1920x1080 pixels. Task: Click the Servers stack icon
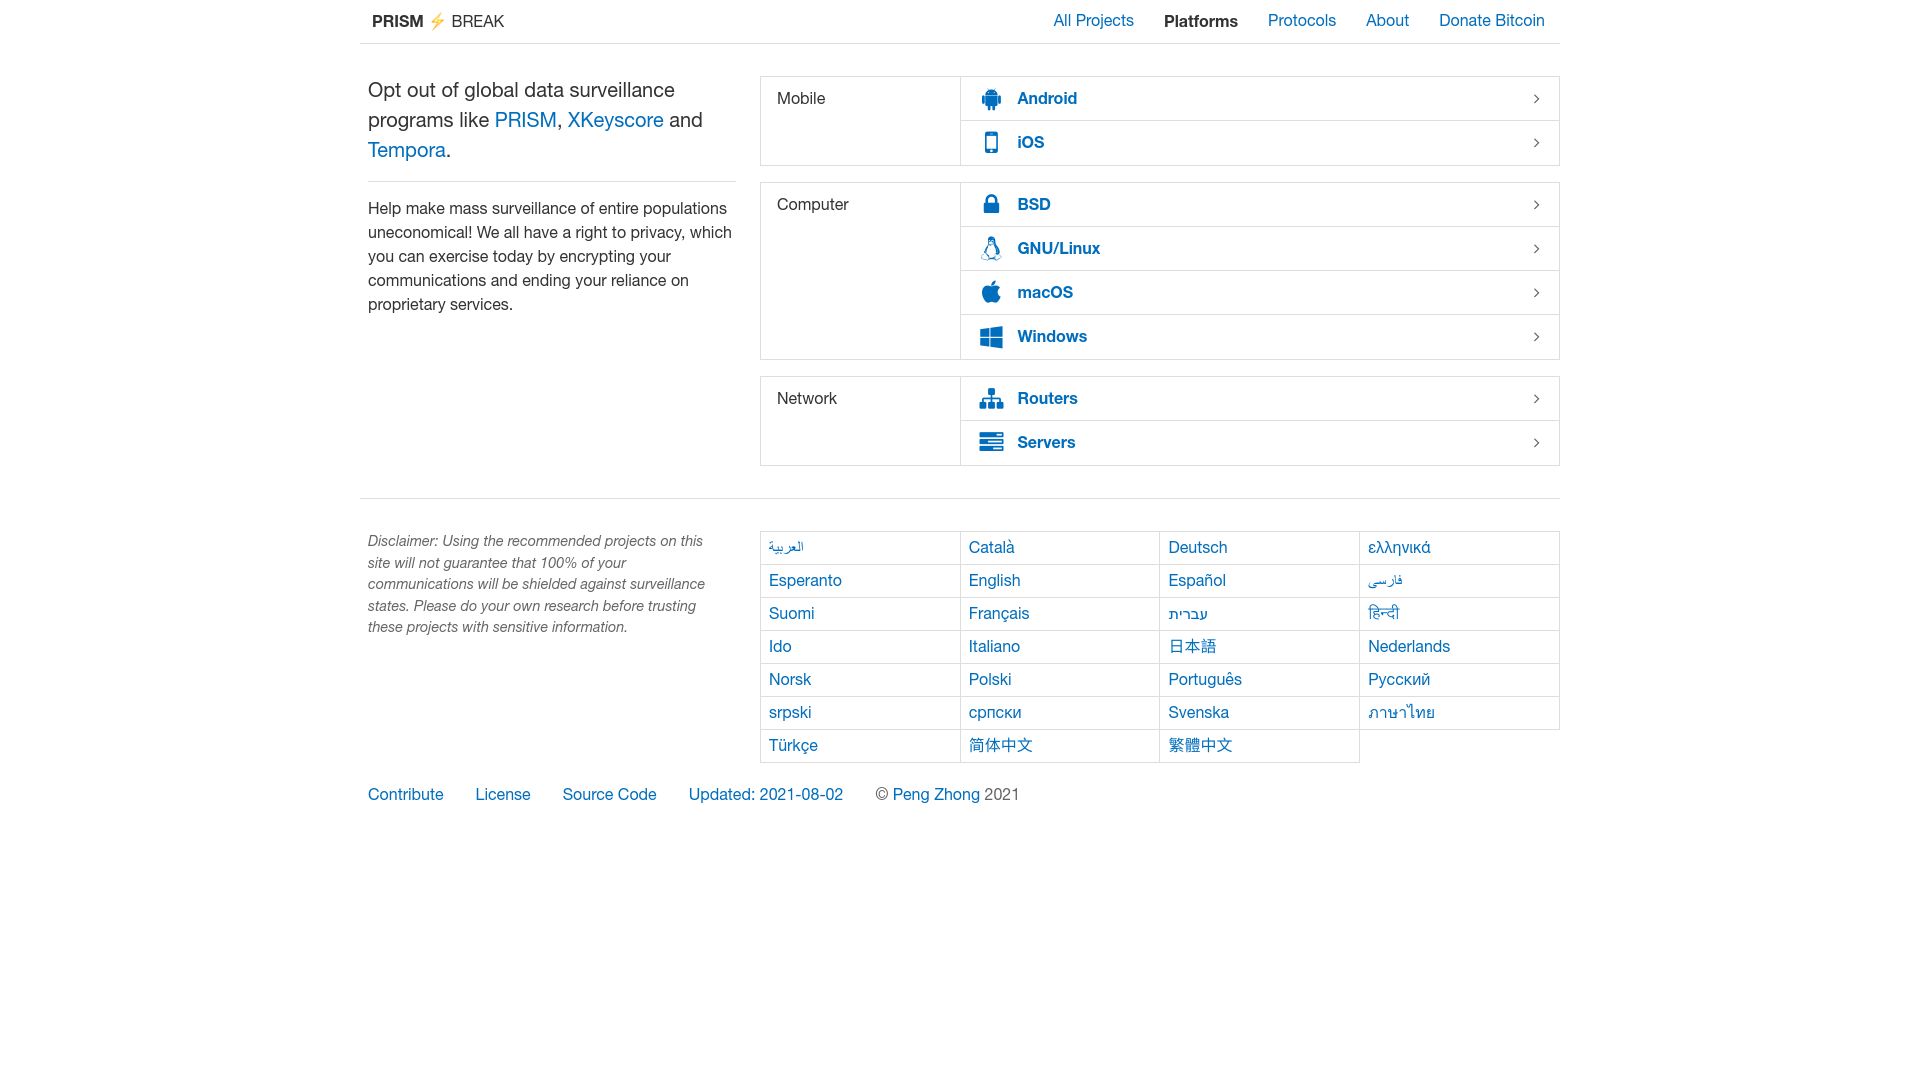point(991,443)
